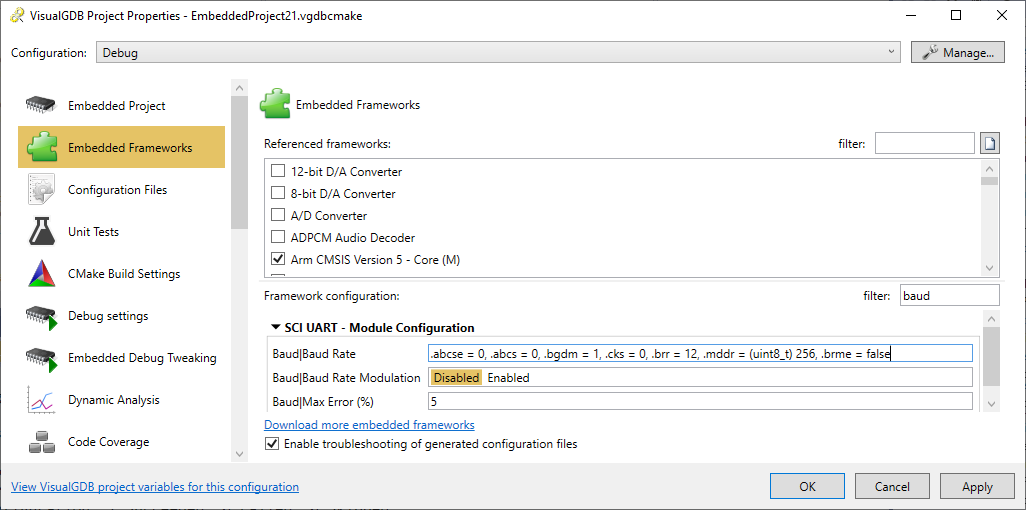
Task: Click the Baud|Baud Rate label
Action: click(x=314, y=354)
